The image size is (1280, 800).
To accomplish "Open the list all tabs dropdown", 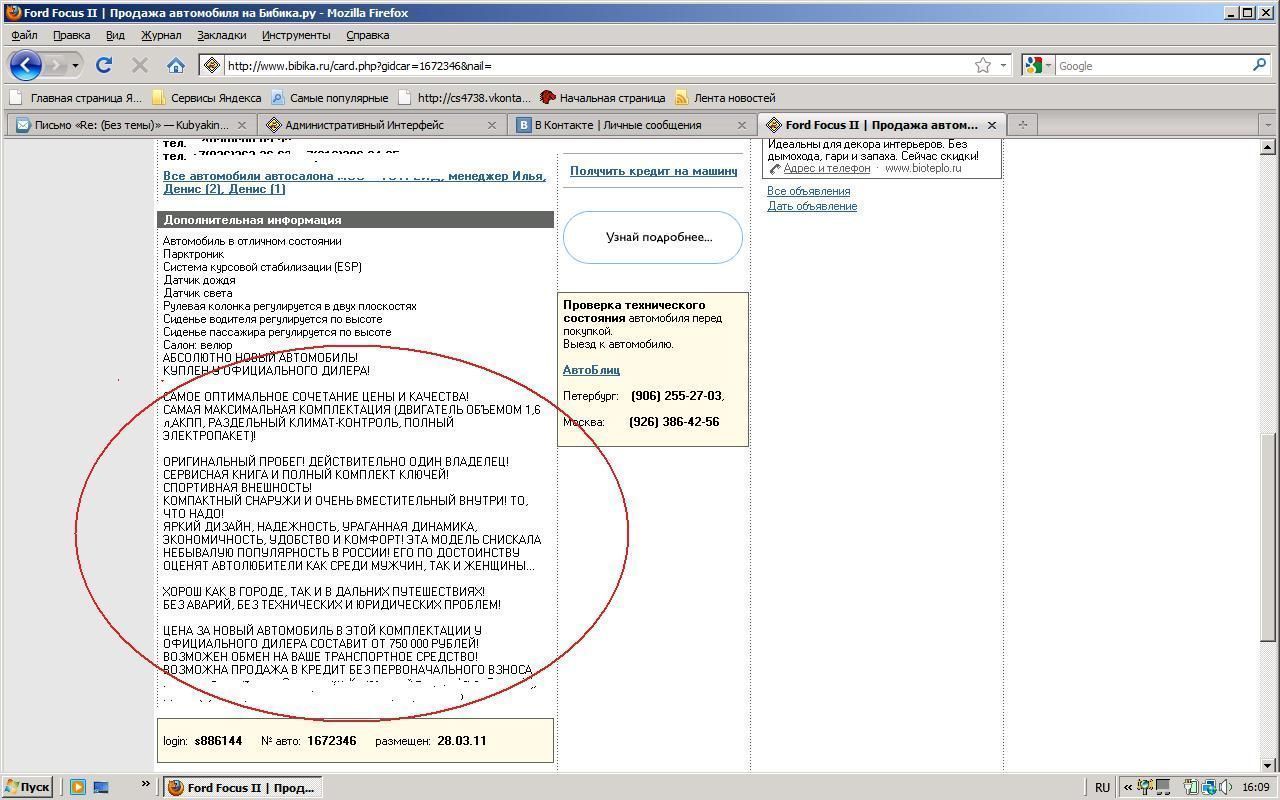I will (x=1268, y=125).
